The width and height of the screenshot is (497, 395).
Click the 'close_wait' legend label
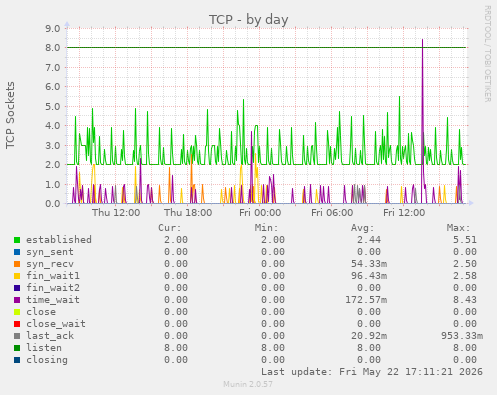pyautogui.click(x=56, y=324)
